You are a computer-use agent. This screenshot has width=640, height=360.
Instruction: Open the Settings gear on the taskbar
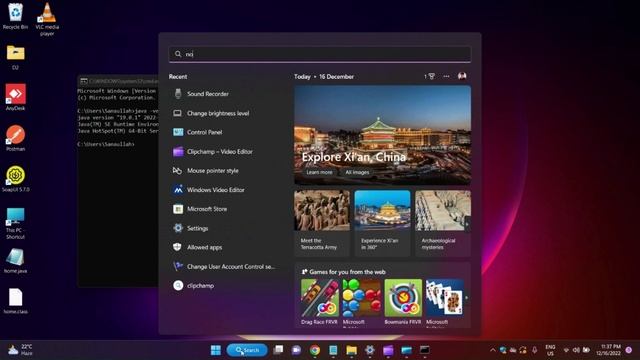tap(370, 350)
